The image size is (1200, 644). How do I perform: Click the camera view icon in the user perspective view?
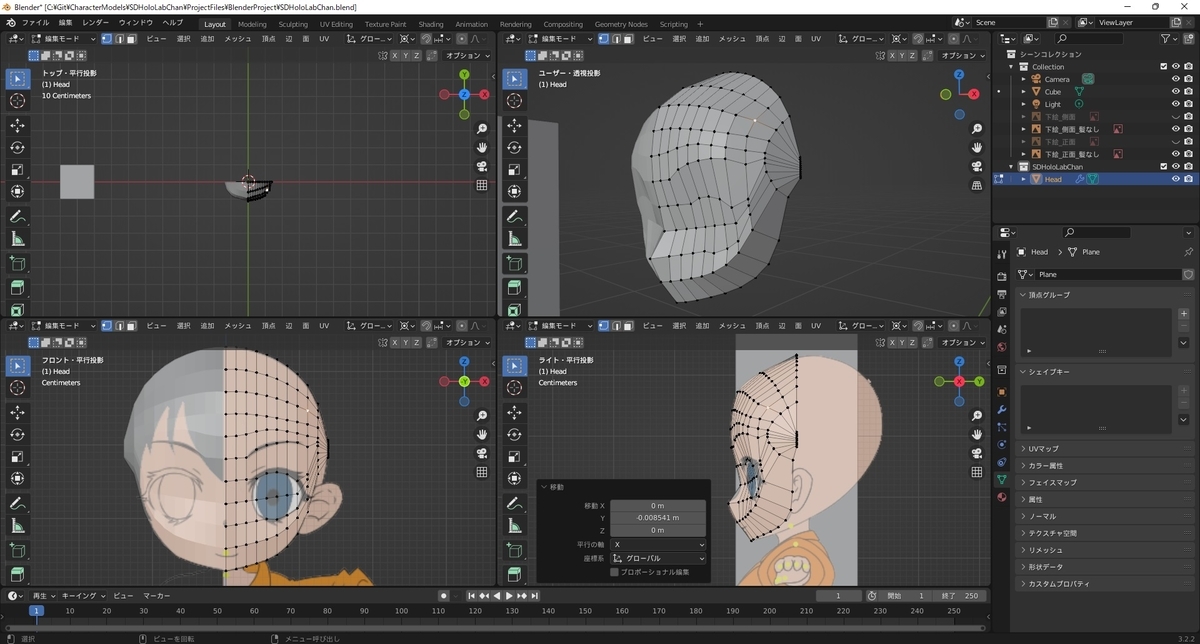click(977, 166)
